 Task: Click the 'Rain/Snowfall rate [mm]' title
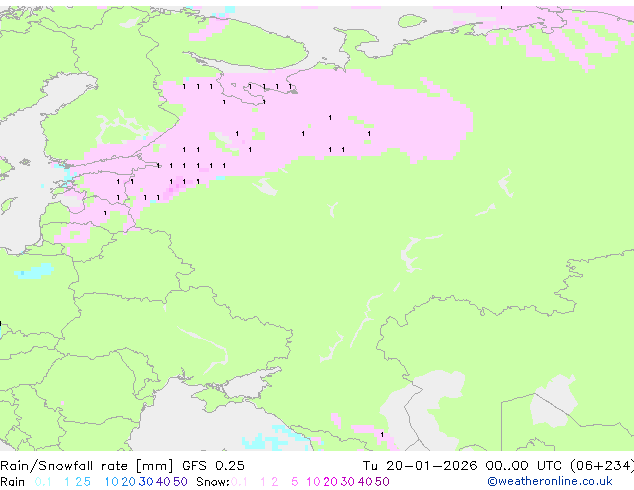(87, 466)
